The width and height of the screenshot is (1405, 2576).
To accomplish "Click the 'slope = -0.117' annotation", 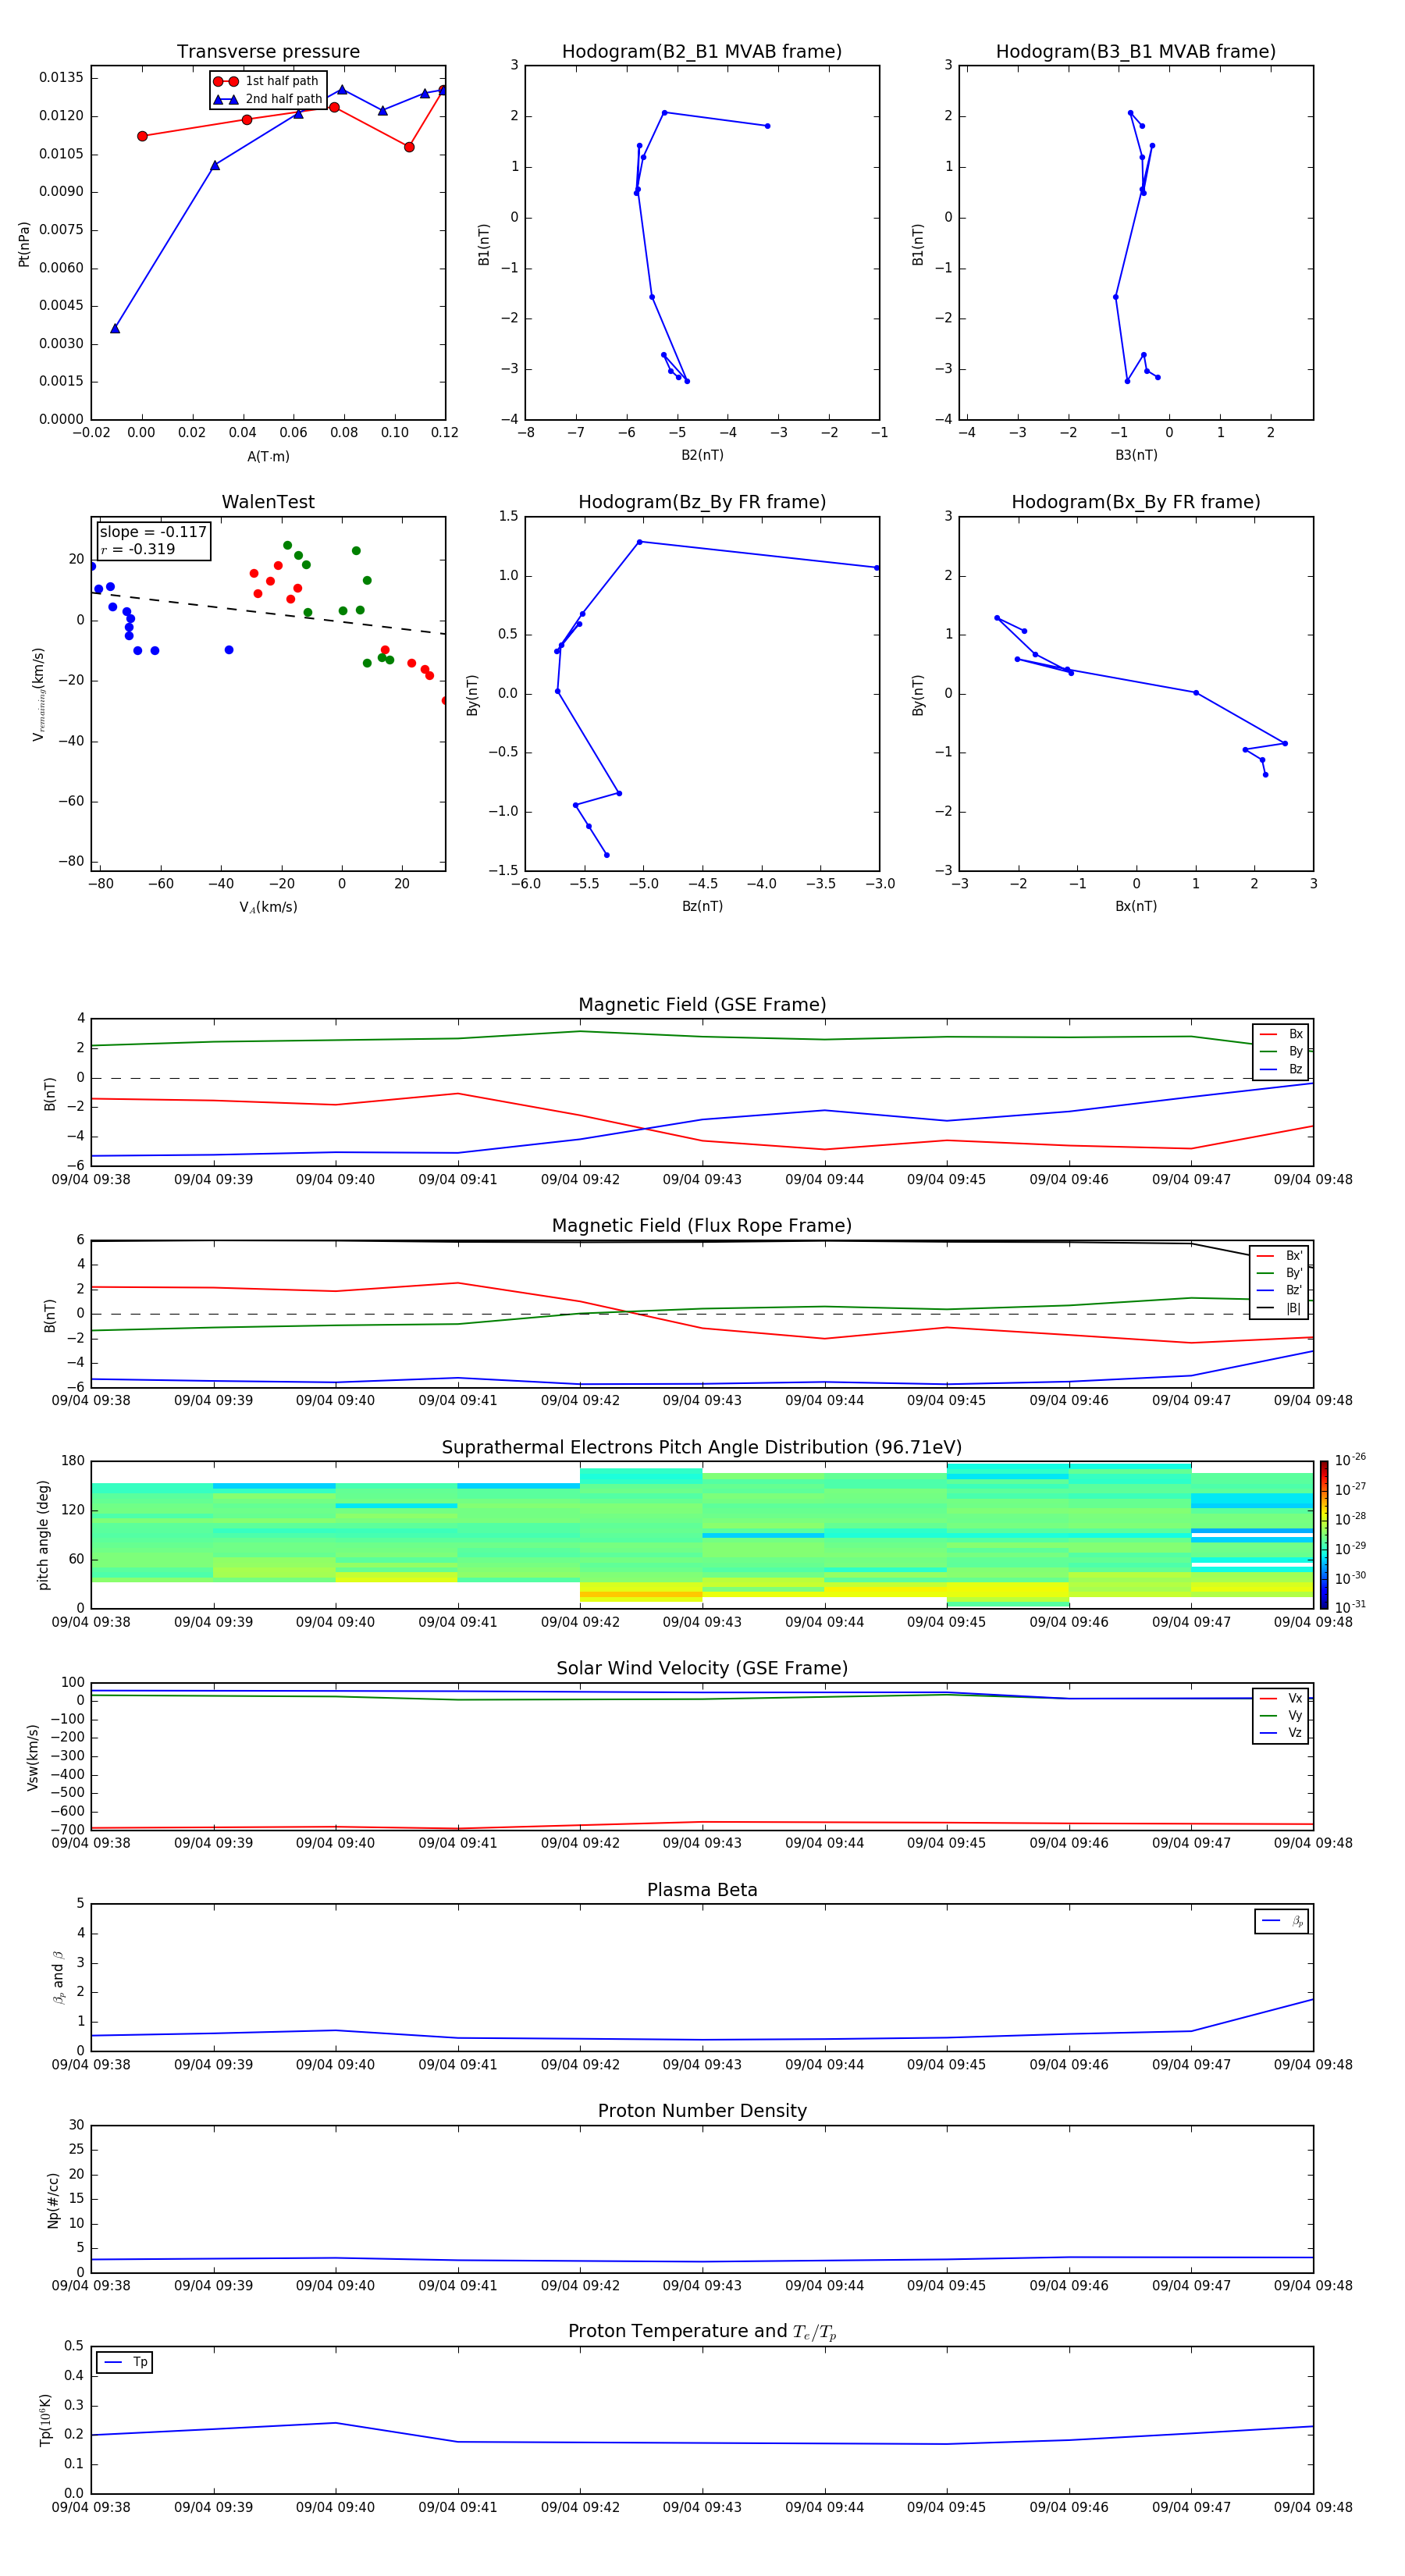I will [153, 532].
